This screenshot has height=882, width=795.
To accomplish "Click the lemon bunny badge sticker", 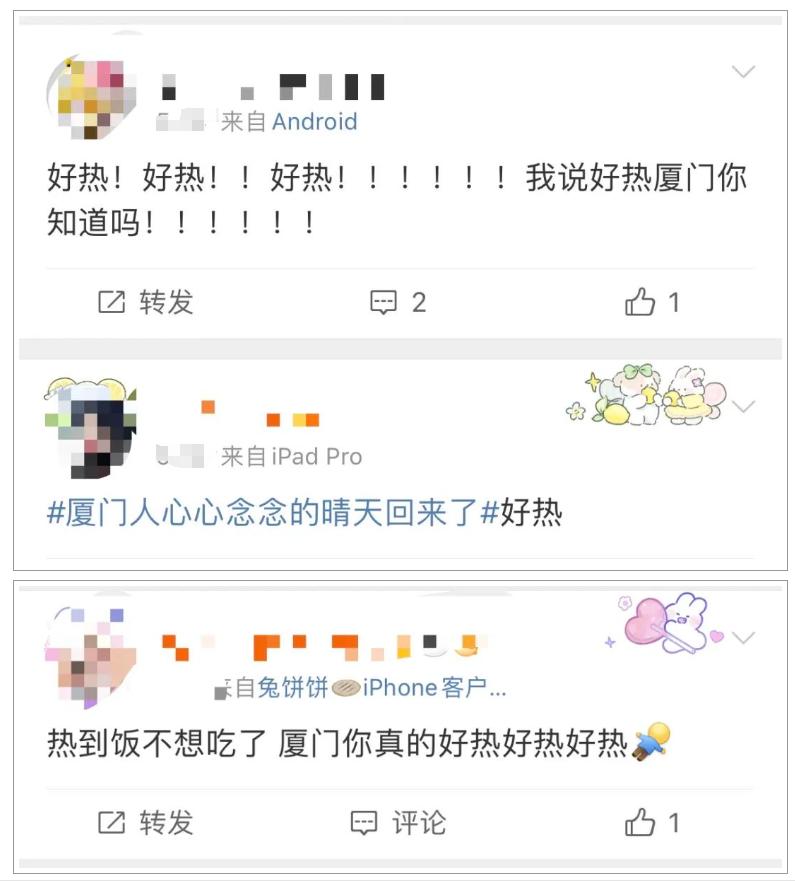I will [x=646, y=394].
